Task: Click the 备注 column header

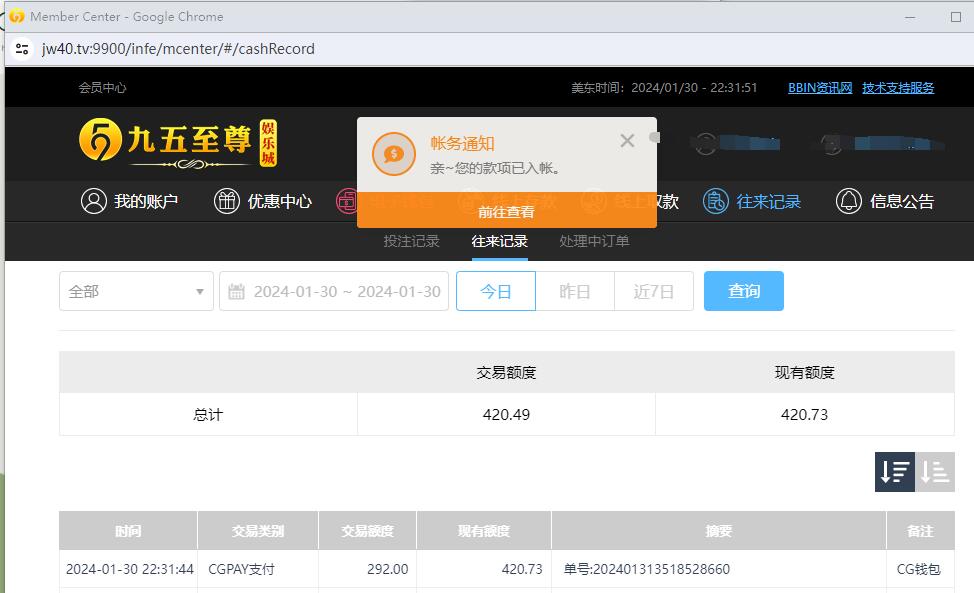Action: click(921, 531)
